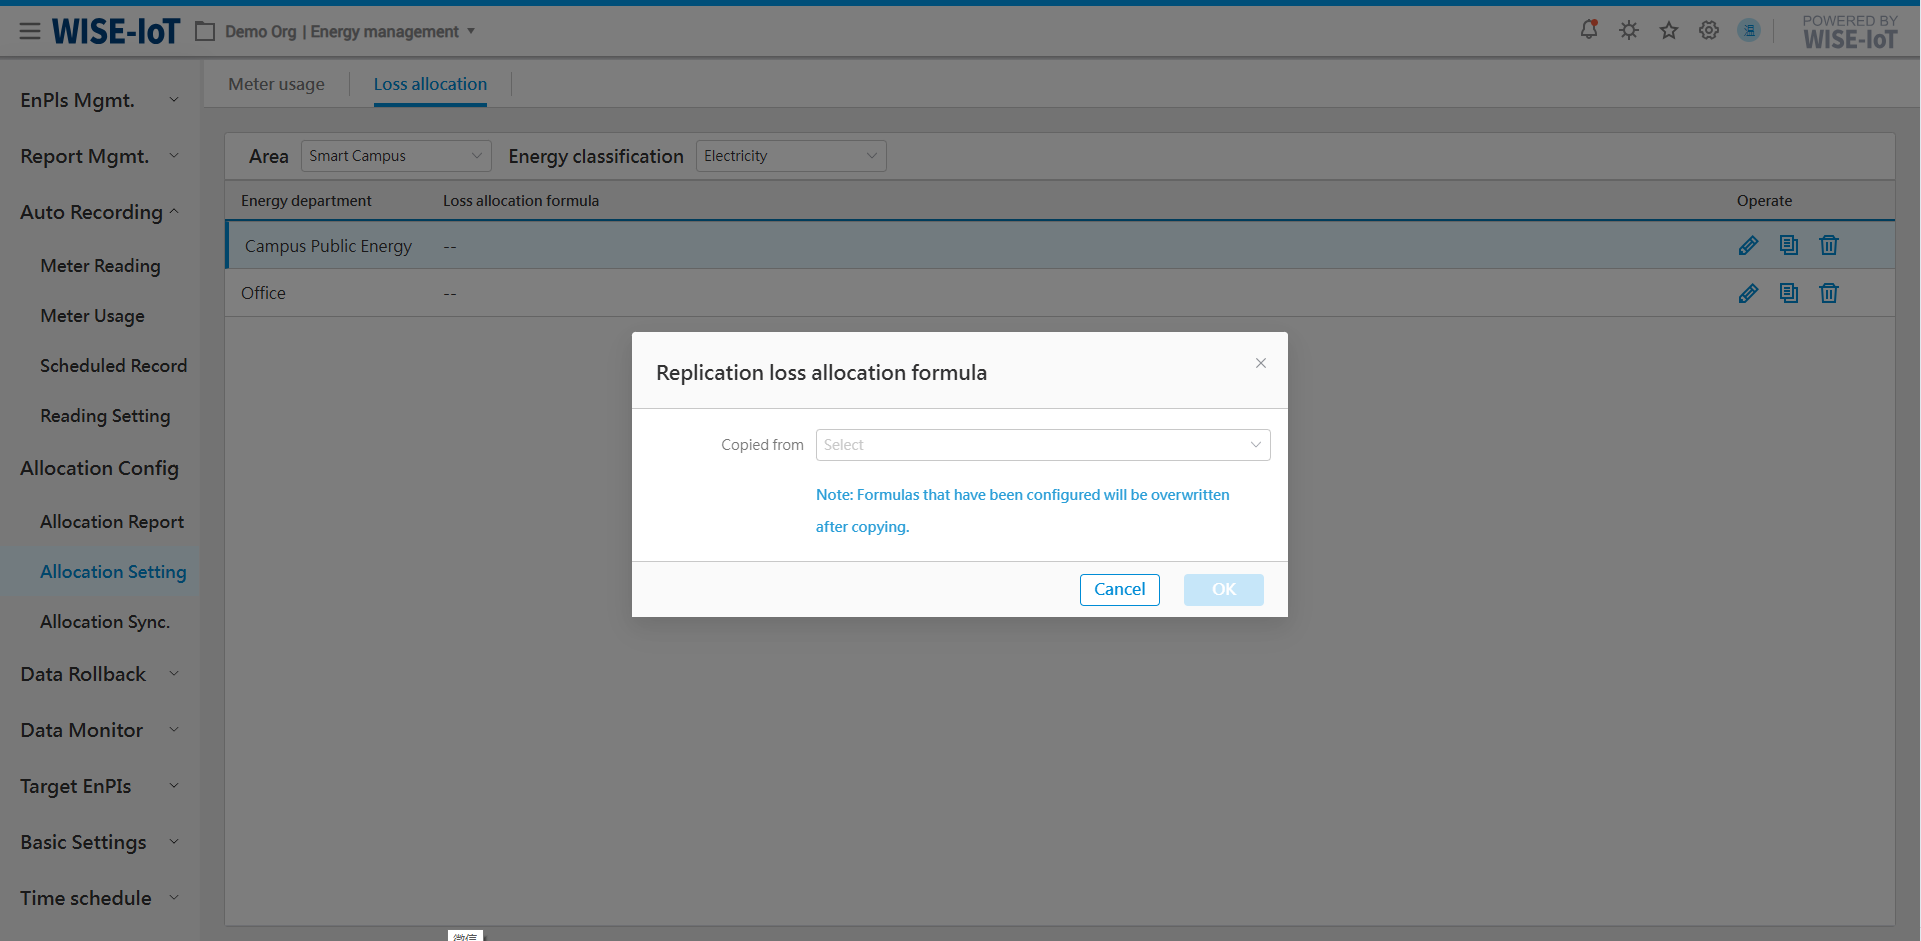Delete the Campus Public Energy formula via trash icon
Image resolution: width=1921 pixels, height=941 pixels.
[1828, 246]
